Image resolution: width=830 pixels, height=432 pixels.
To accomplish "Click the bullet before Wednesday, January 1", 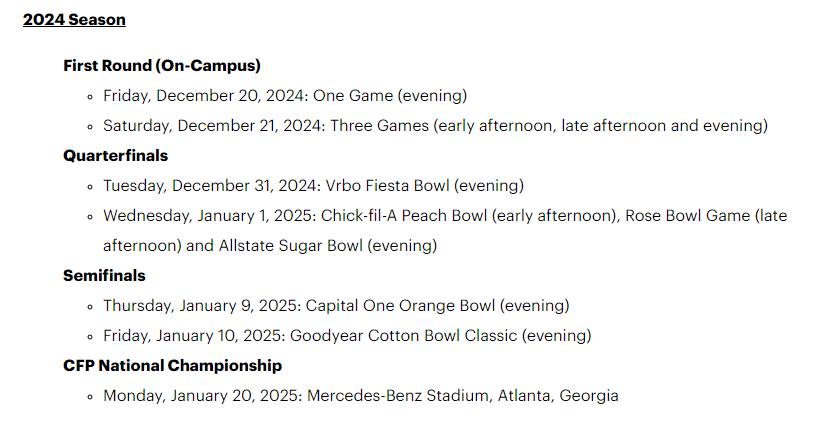I will click(x=90, y=216).
